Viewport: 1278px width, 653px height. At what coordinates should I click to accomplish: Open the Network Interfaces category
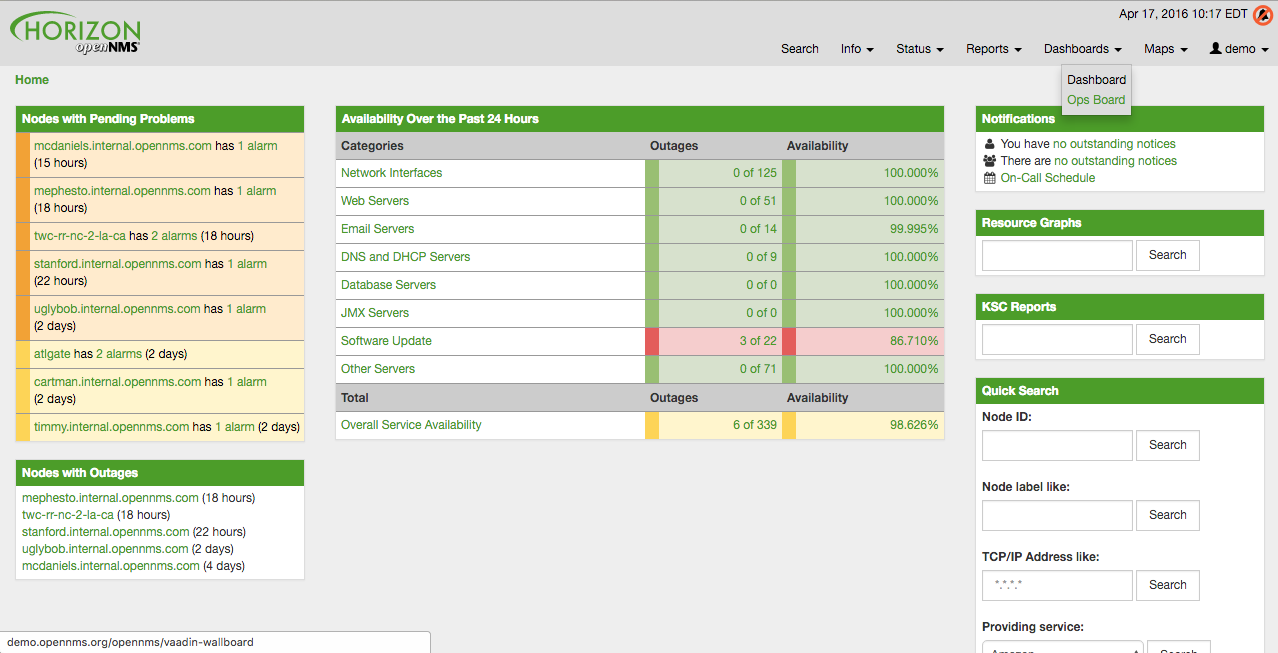click(391, 173)
